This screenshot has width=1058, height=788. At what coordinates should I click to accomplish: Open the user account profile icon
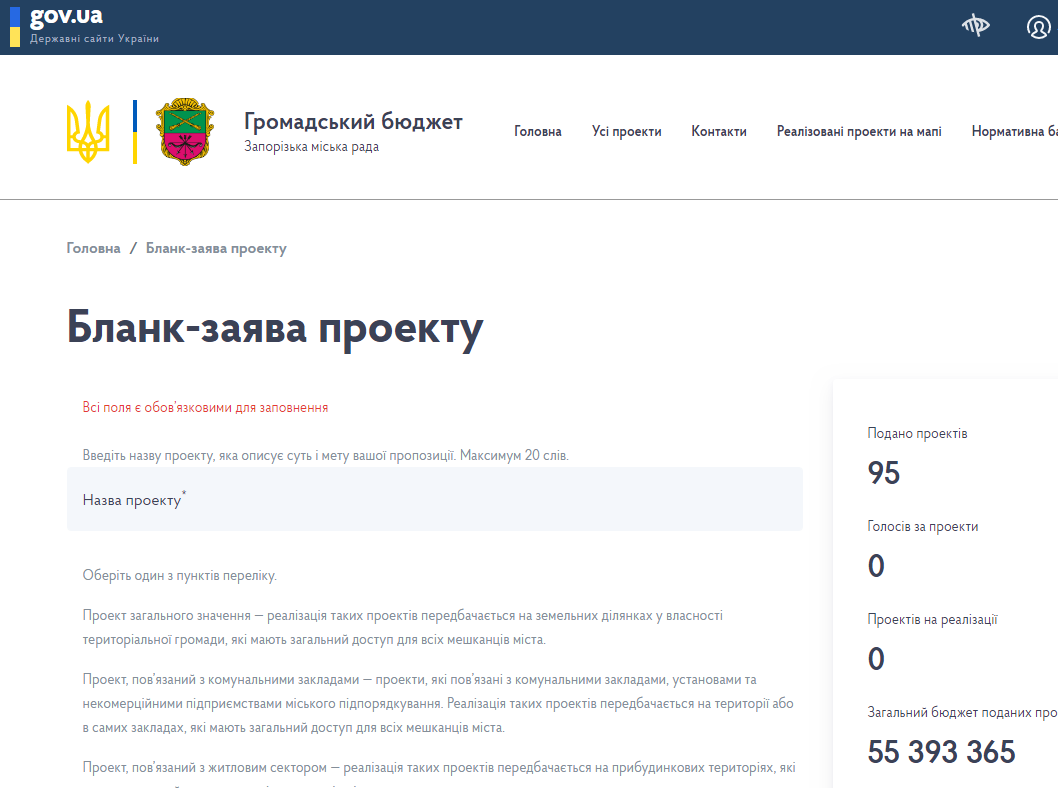[1038, 27]
